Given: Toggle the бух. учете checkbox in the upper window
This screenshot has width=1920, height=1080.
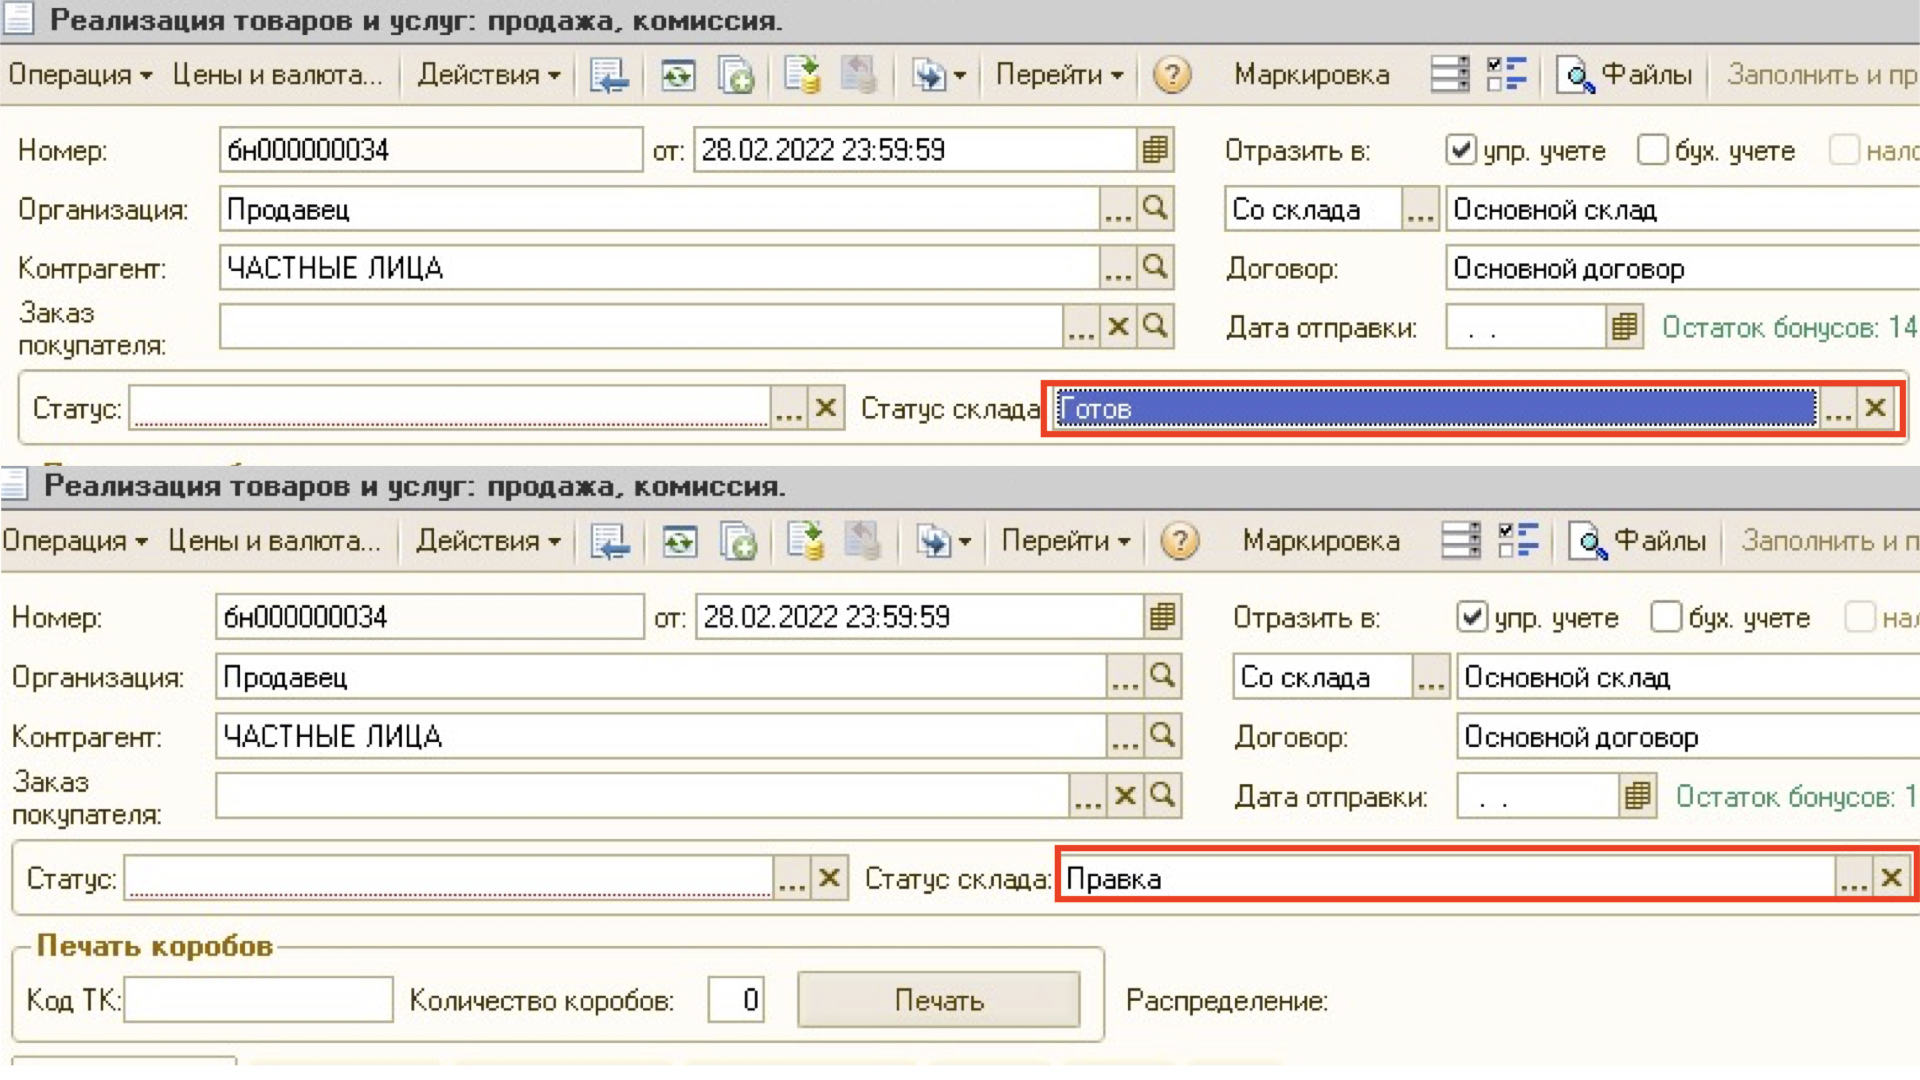Looking at the screenshot, I should 1652,150.
